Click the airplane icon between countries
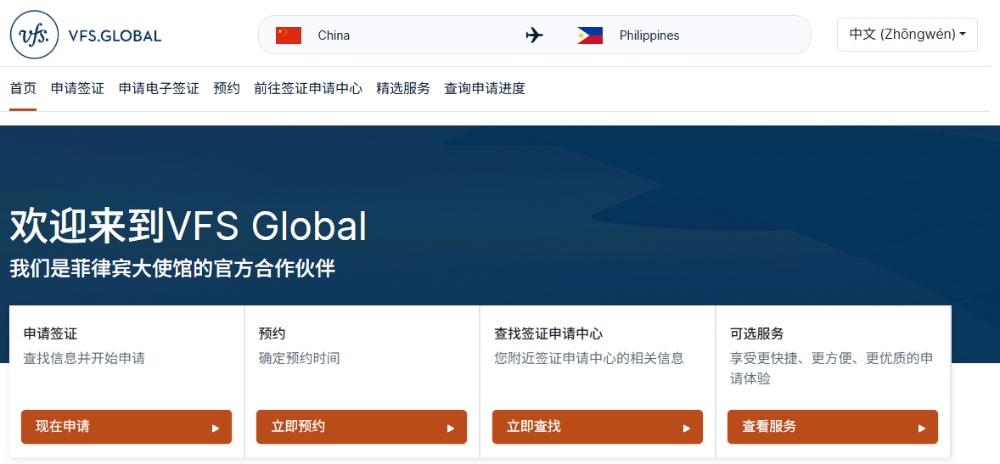The width and height of the screenshot is (1000, 464). 535,35
